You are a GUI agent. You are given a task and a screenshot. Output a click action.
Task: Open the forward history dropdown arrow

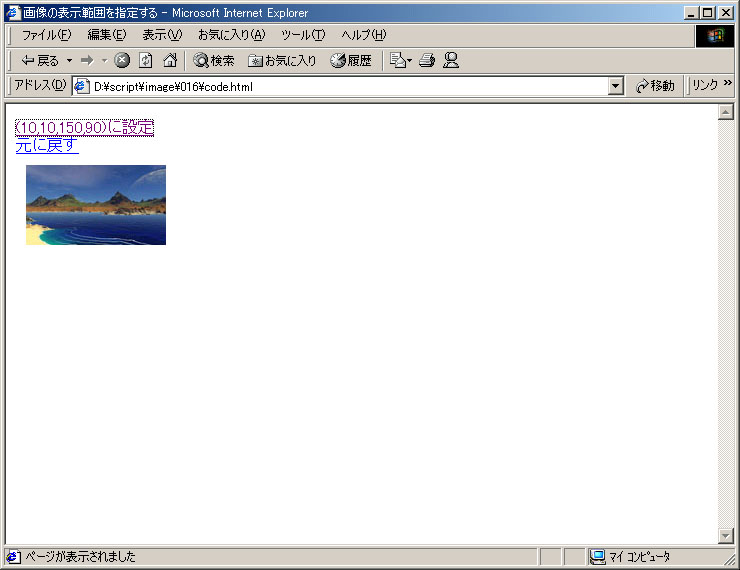104,60
